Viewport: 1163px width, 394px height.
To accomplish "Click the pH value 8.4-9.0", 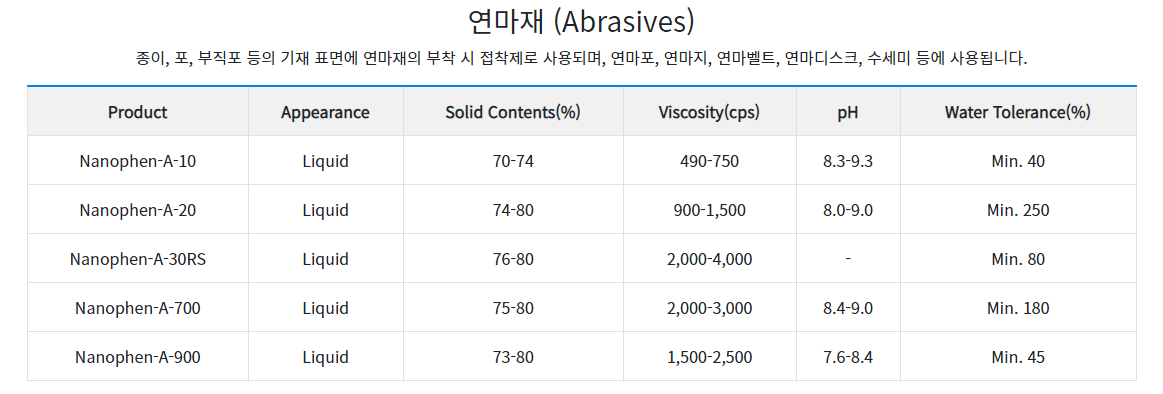I will point(848,308).
